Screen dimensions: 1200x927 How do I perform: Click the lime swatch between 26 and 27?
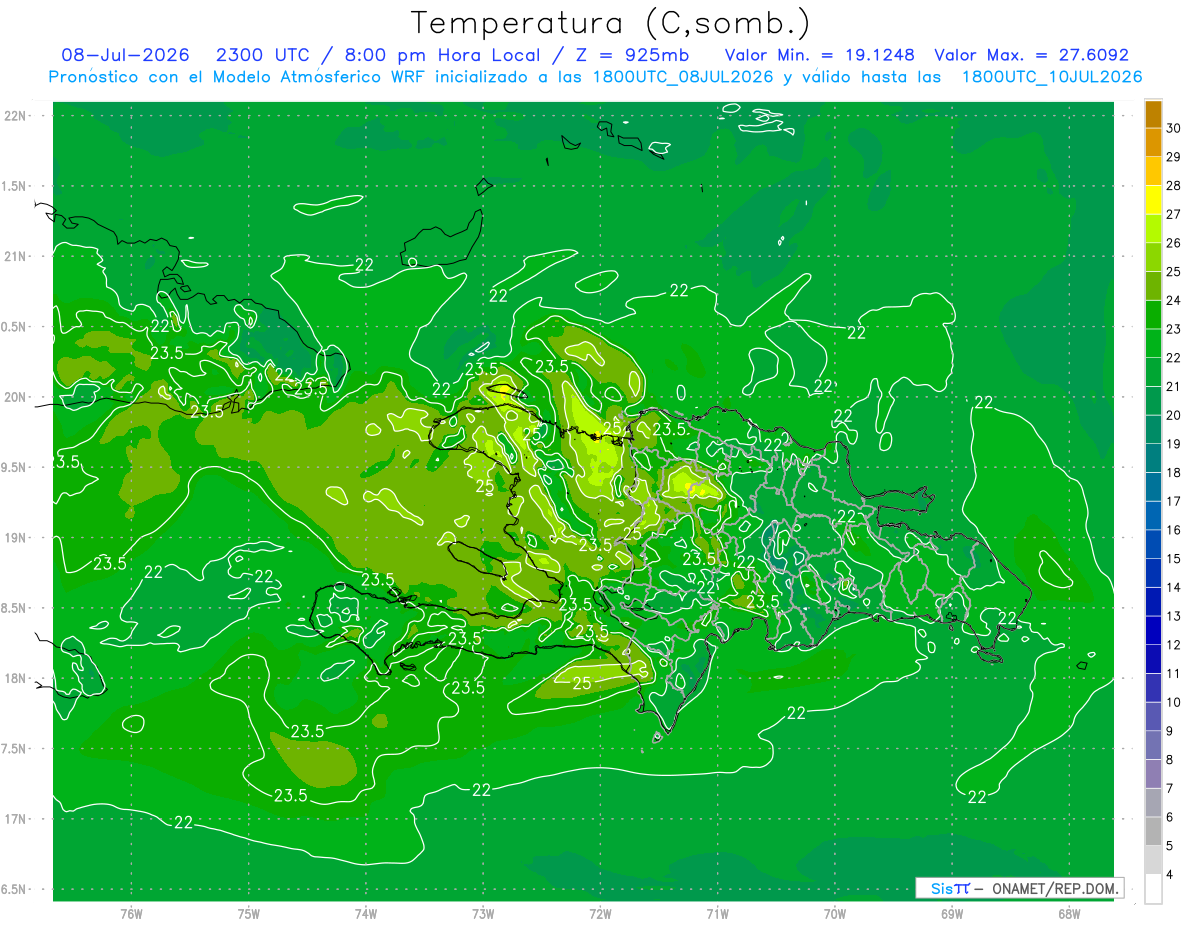1153,229
